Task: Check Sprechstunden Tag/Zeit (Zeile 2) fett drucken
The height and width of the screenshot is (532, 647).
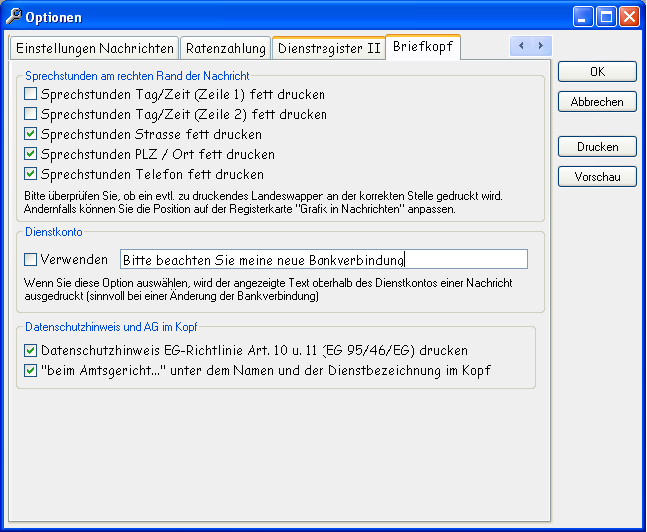Action: (x=31, y=115)
